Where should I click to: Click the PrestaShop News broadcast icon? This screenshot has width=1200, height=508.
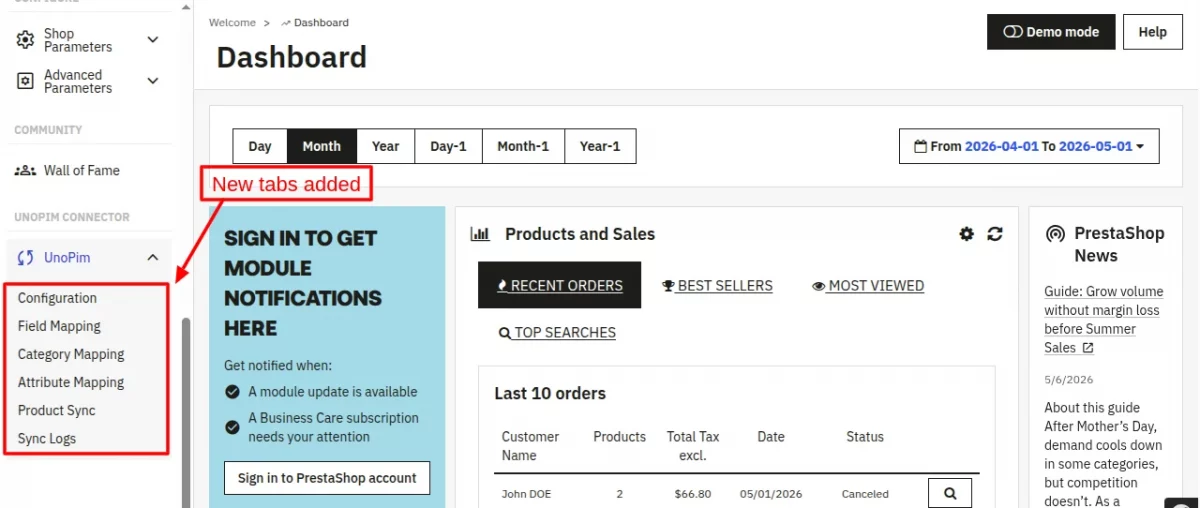point(1055,234)
